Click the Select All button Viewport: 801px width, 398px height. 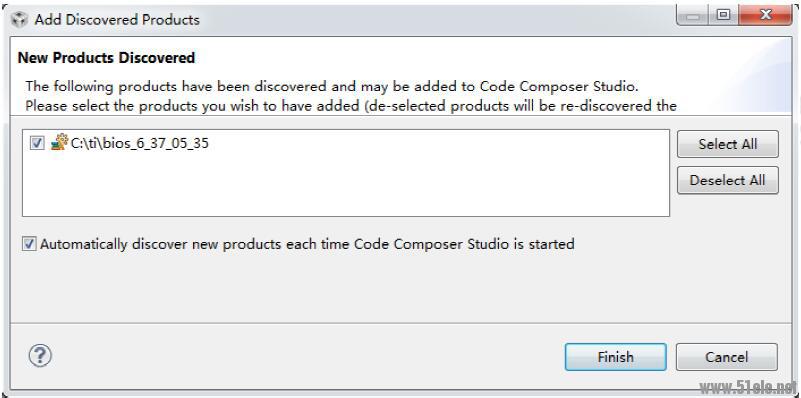click(727, 144)
